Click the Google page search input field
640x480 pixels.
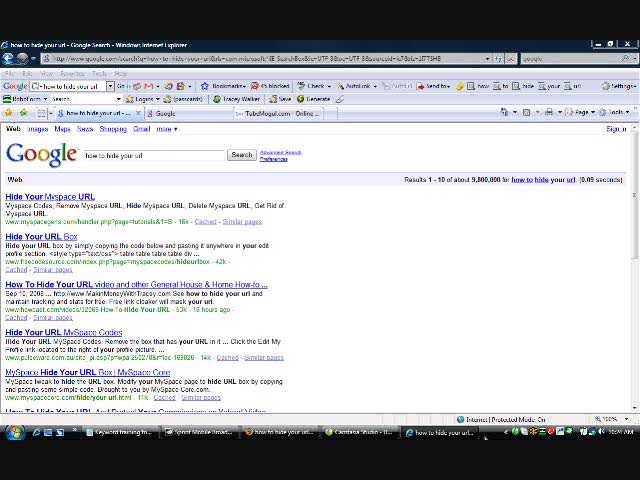pyautogui.click(x=154, y=155)
